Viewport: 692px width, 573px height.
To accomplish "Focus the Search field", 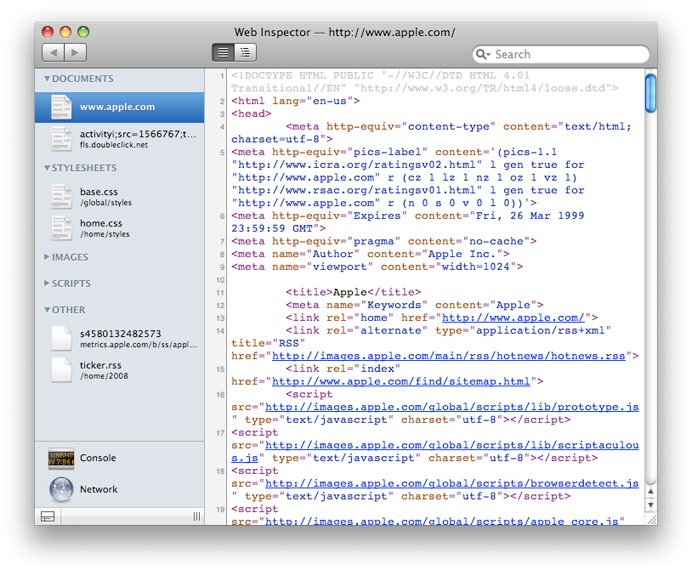I will pos(560,54).
